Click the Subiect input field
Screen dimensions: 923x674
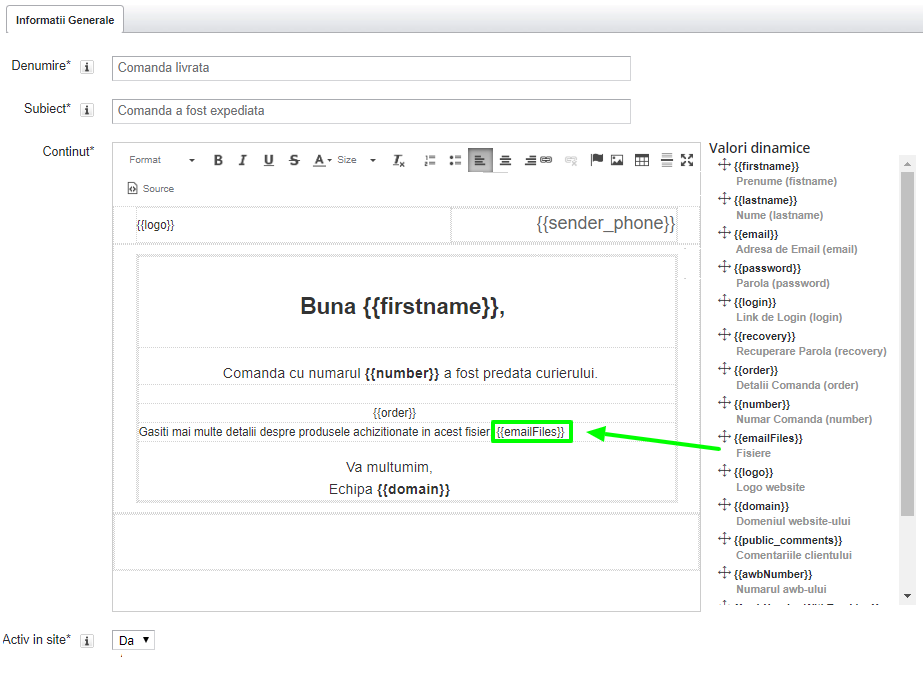[371, 111]
